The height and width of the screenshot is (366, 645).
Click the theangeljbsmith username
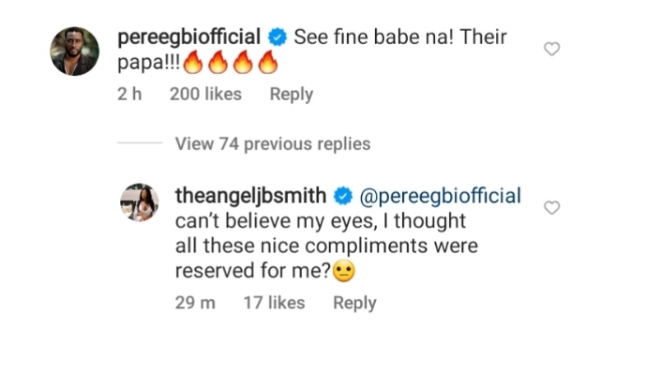251,196
